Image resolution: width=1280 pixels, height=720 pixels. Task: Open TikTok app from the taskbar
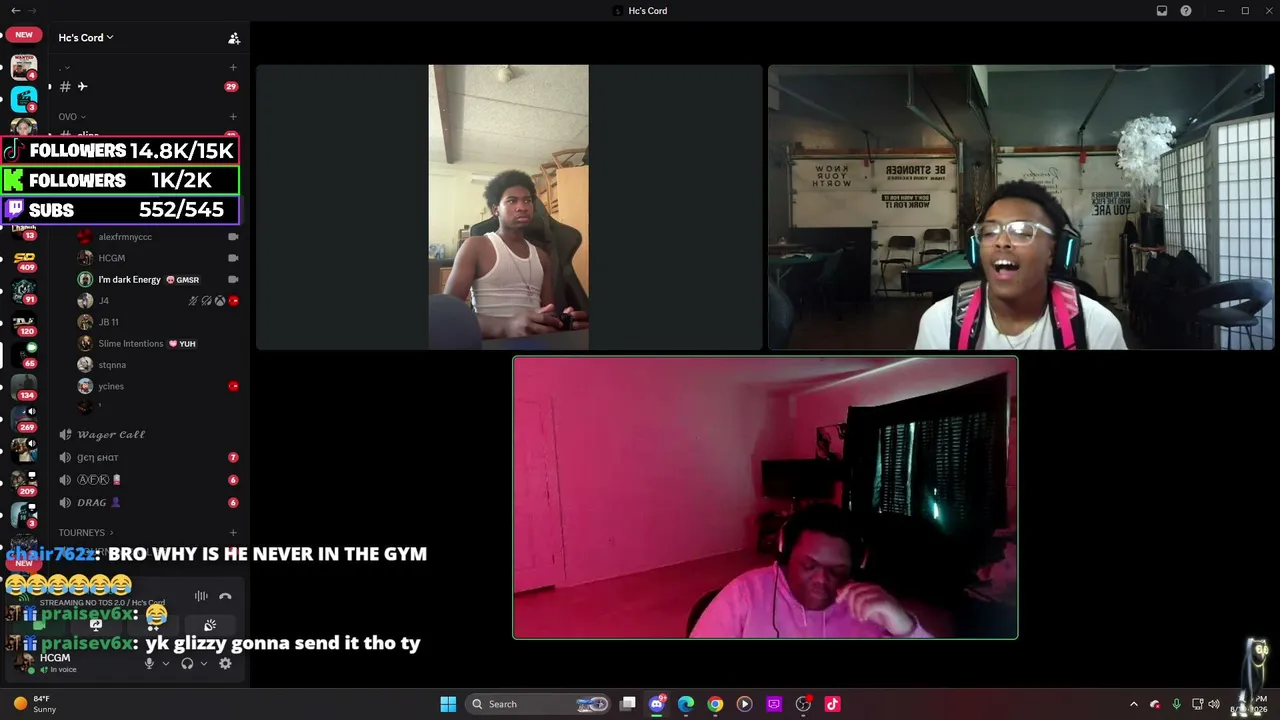[x=832, y=704]
